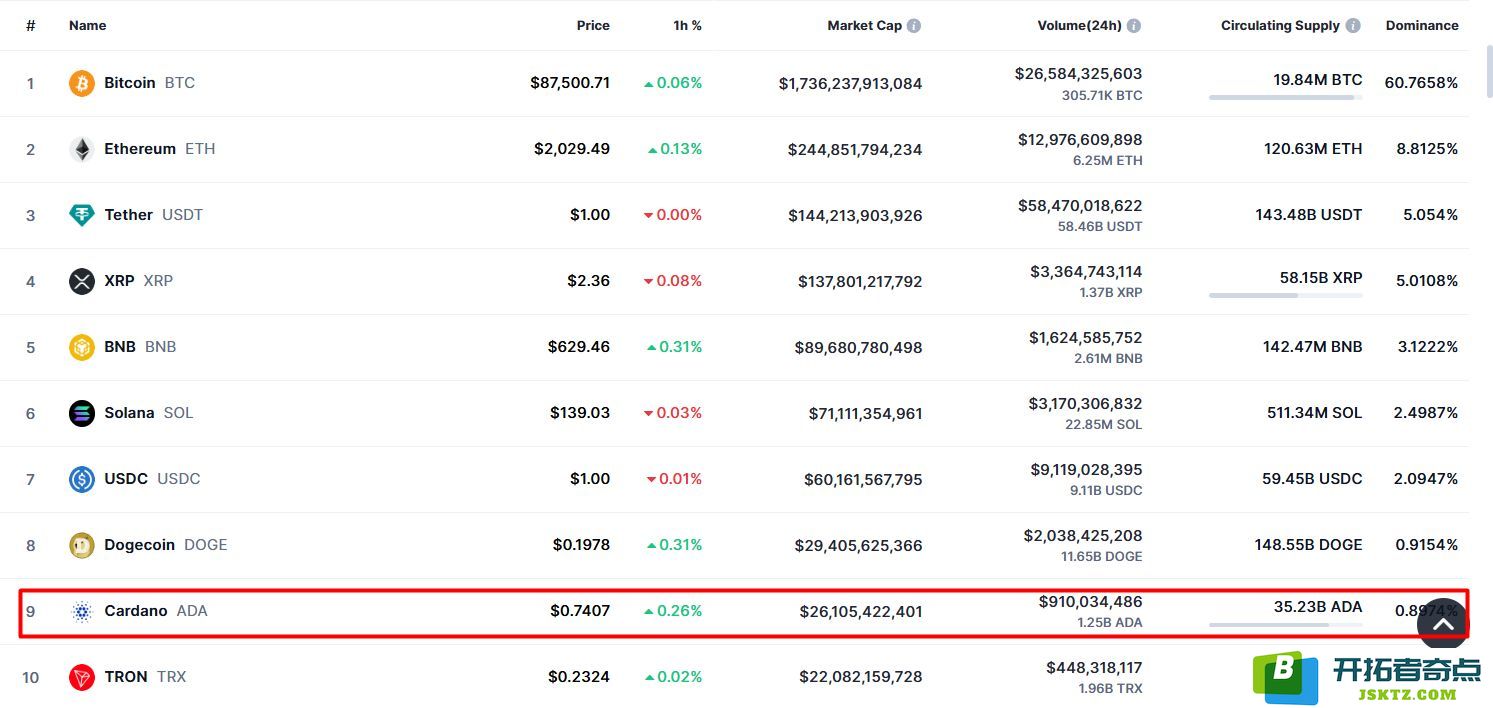Select Ethereum's 1h change 0.13%
The image size is (1493, 708).
point(675,149)
